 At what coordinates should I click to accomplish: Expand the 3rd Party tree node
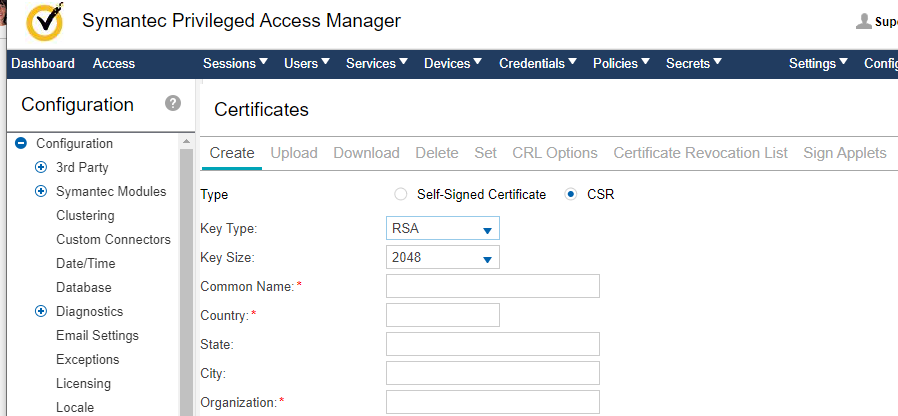pyautogui.click(x=41, y=168)
